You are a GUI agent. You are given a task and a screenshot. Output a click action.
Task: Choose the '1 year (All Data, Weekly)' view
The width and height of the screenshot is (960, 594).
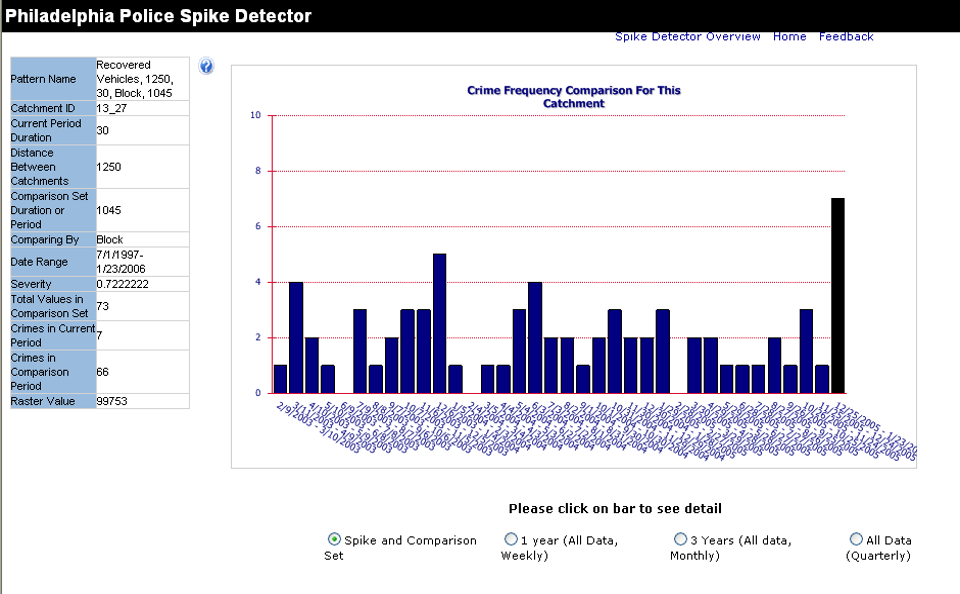(511, 538)
